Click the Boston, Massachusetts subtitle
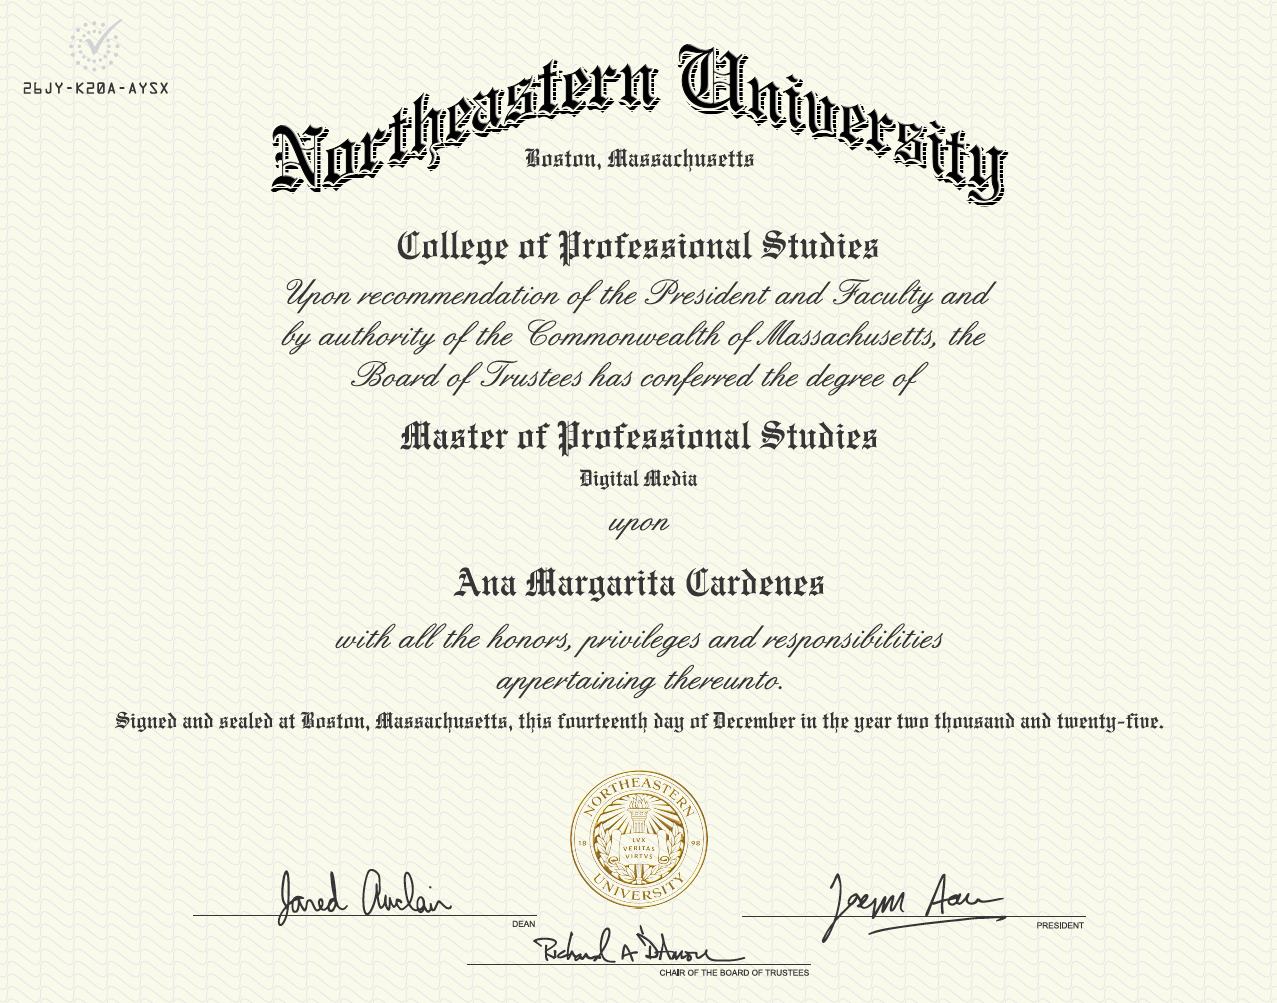This screenshot has height=1003, width=1277. coord(640,159)
